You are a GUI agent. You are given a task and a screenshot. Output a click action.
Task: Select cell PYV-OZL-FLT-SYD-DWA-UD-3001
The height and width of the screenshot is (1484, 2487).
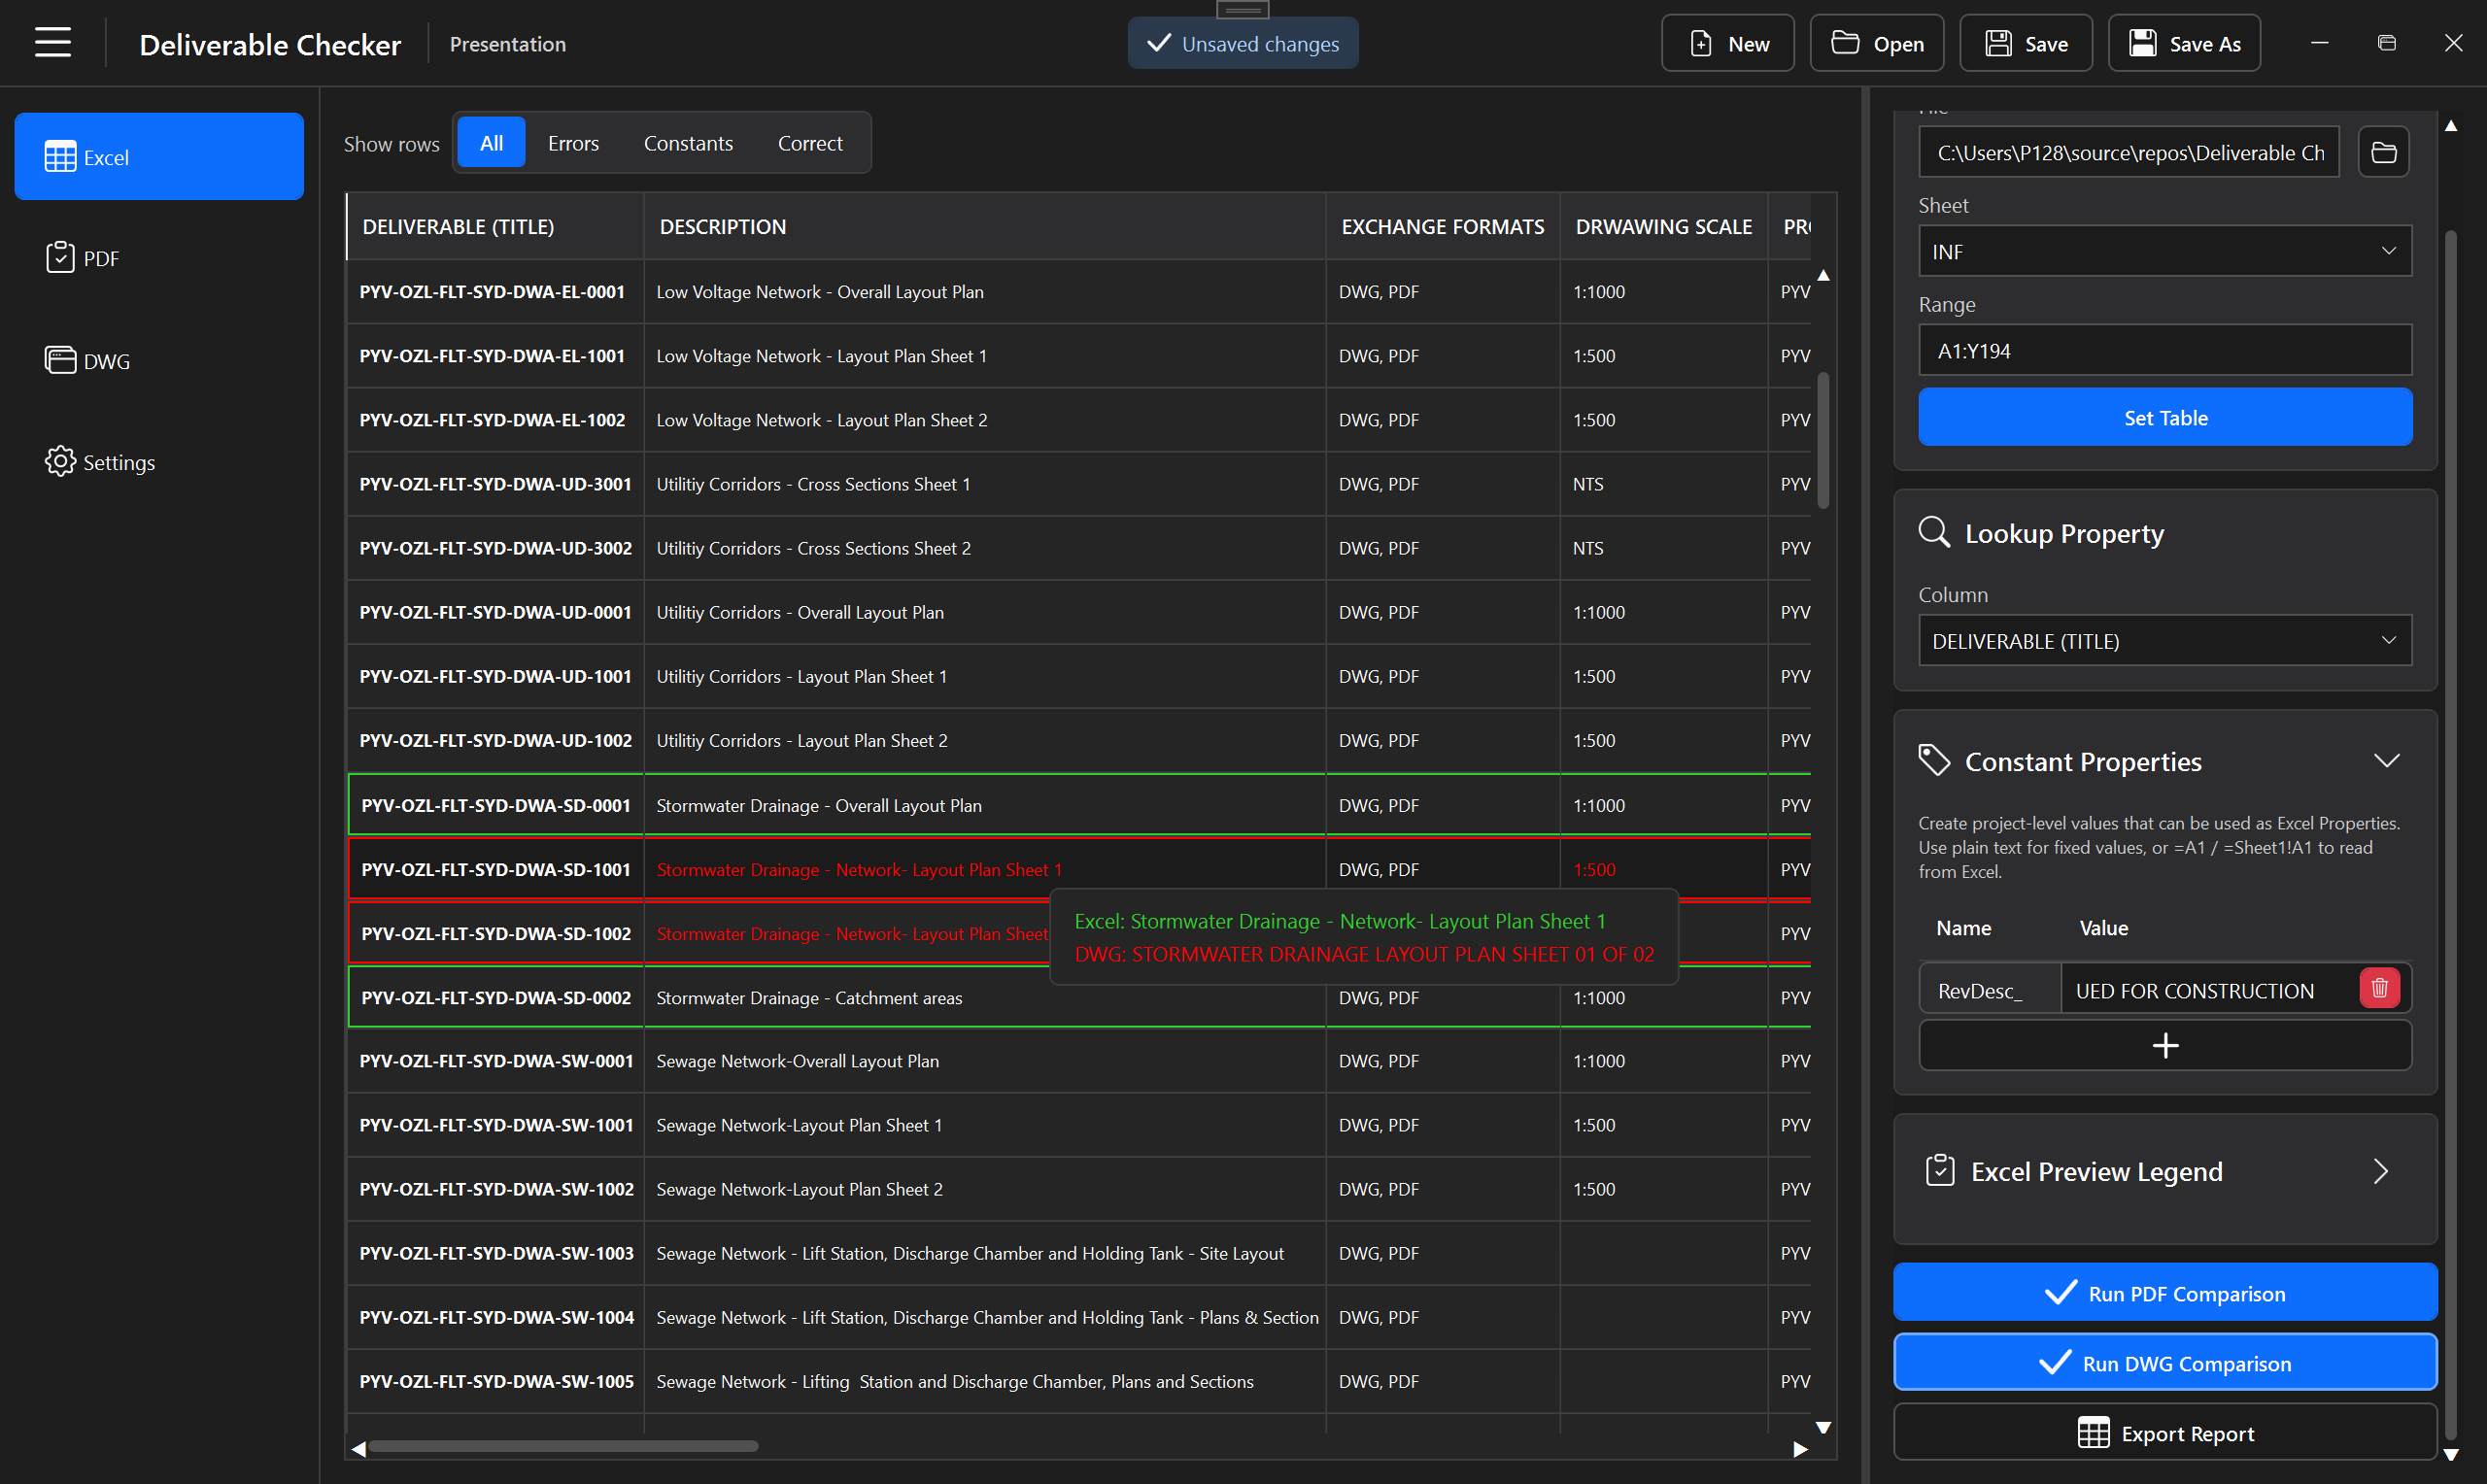pyautogui.click(x=496, y=483)
